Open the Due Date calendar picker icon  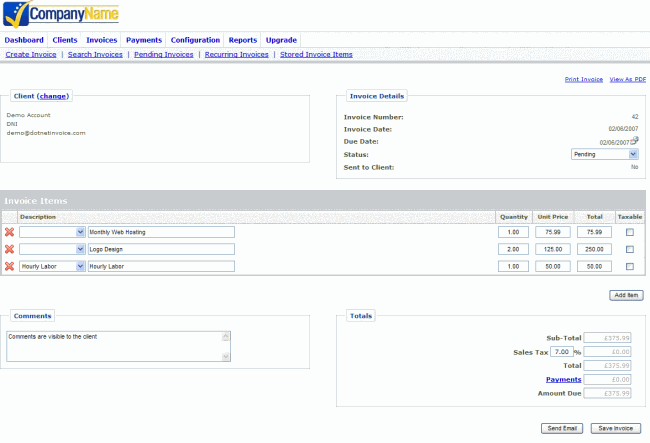point(635,140)
